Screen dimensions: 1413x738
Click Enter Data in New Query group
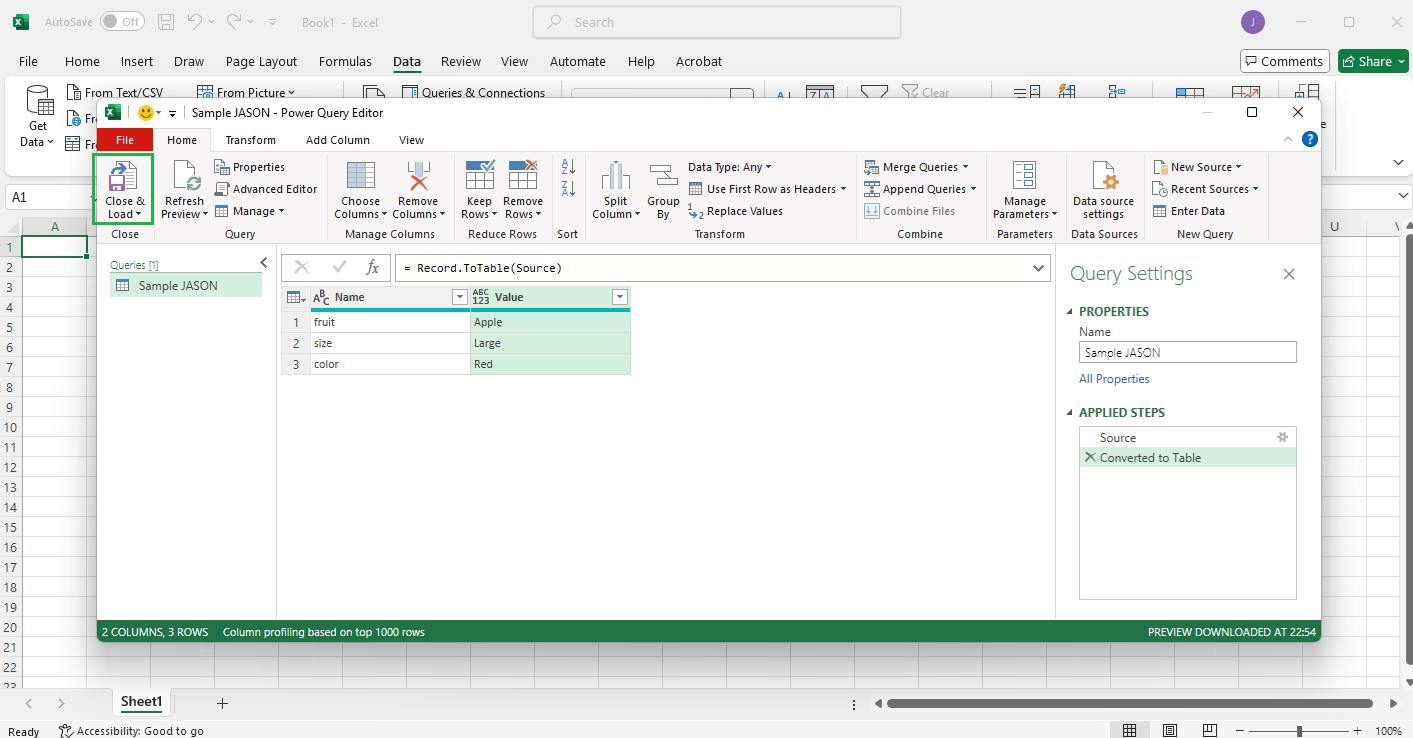1189,211
